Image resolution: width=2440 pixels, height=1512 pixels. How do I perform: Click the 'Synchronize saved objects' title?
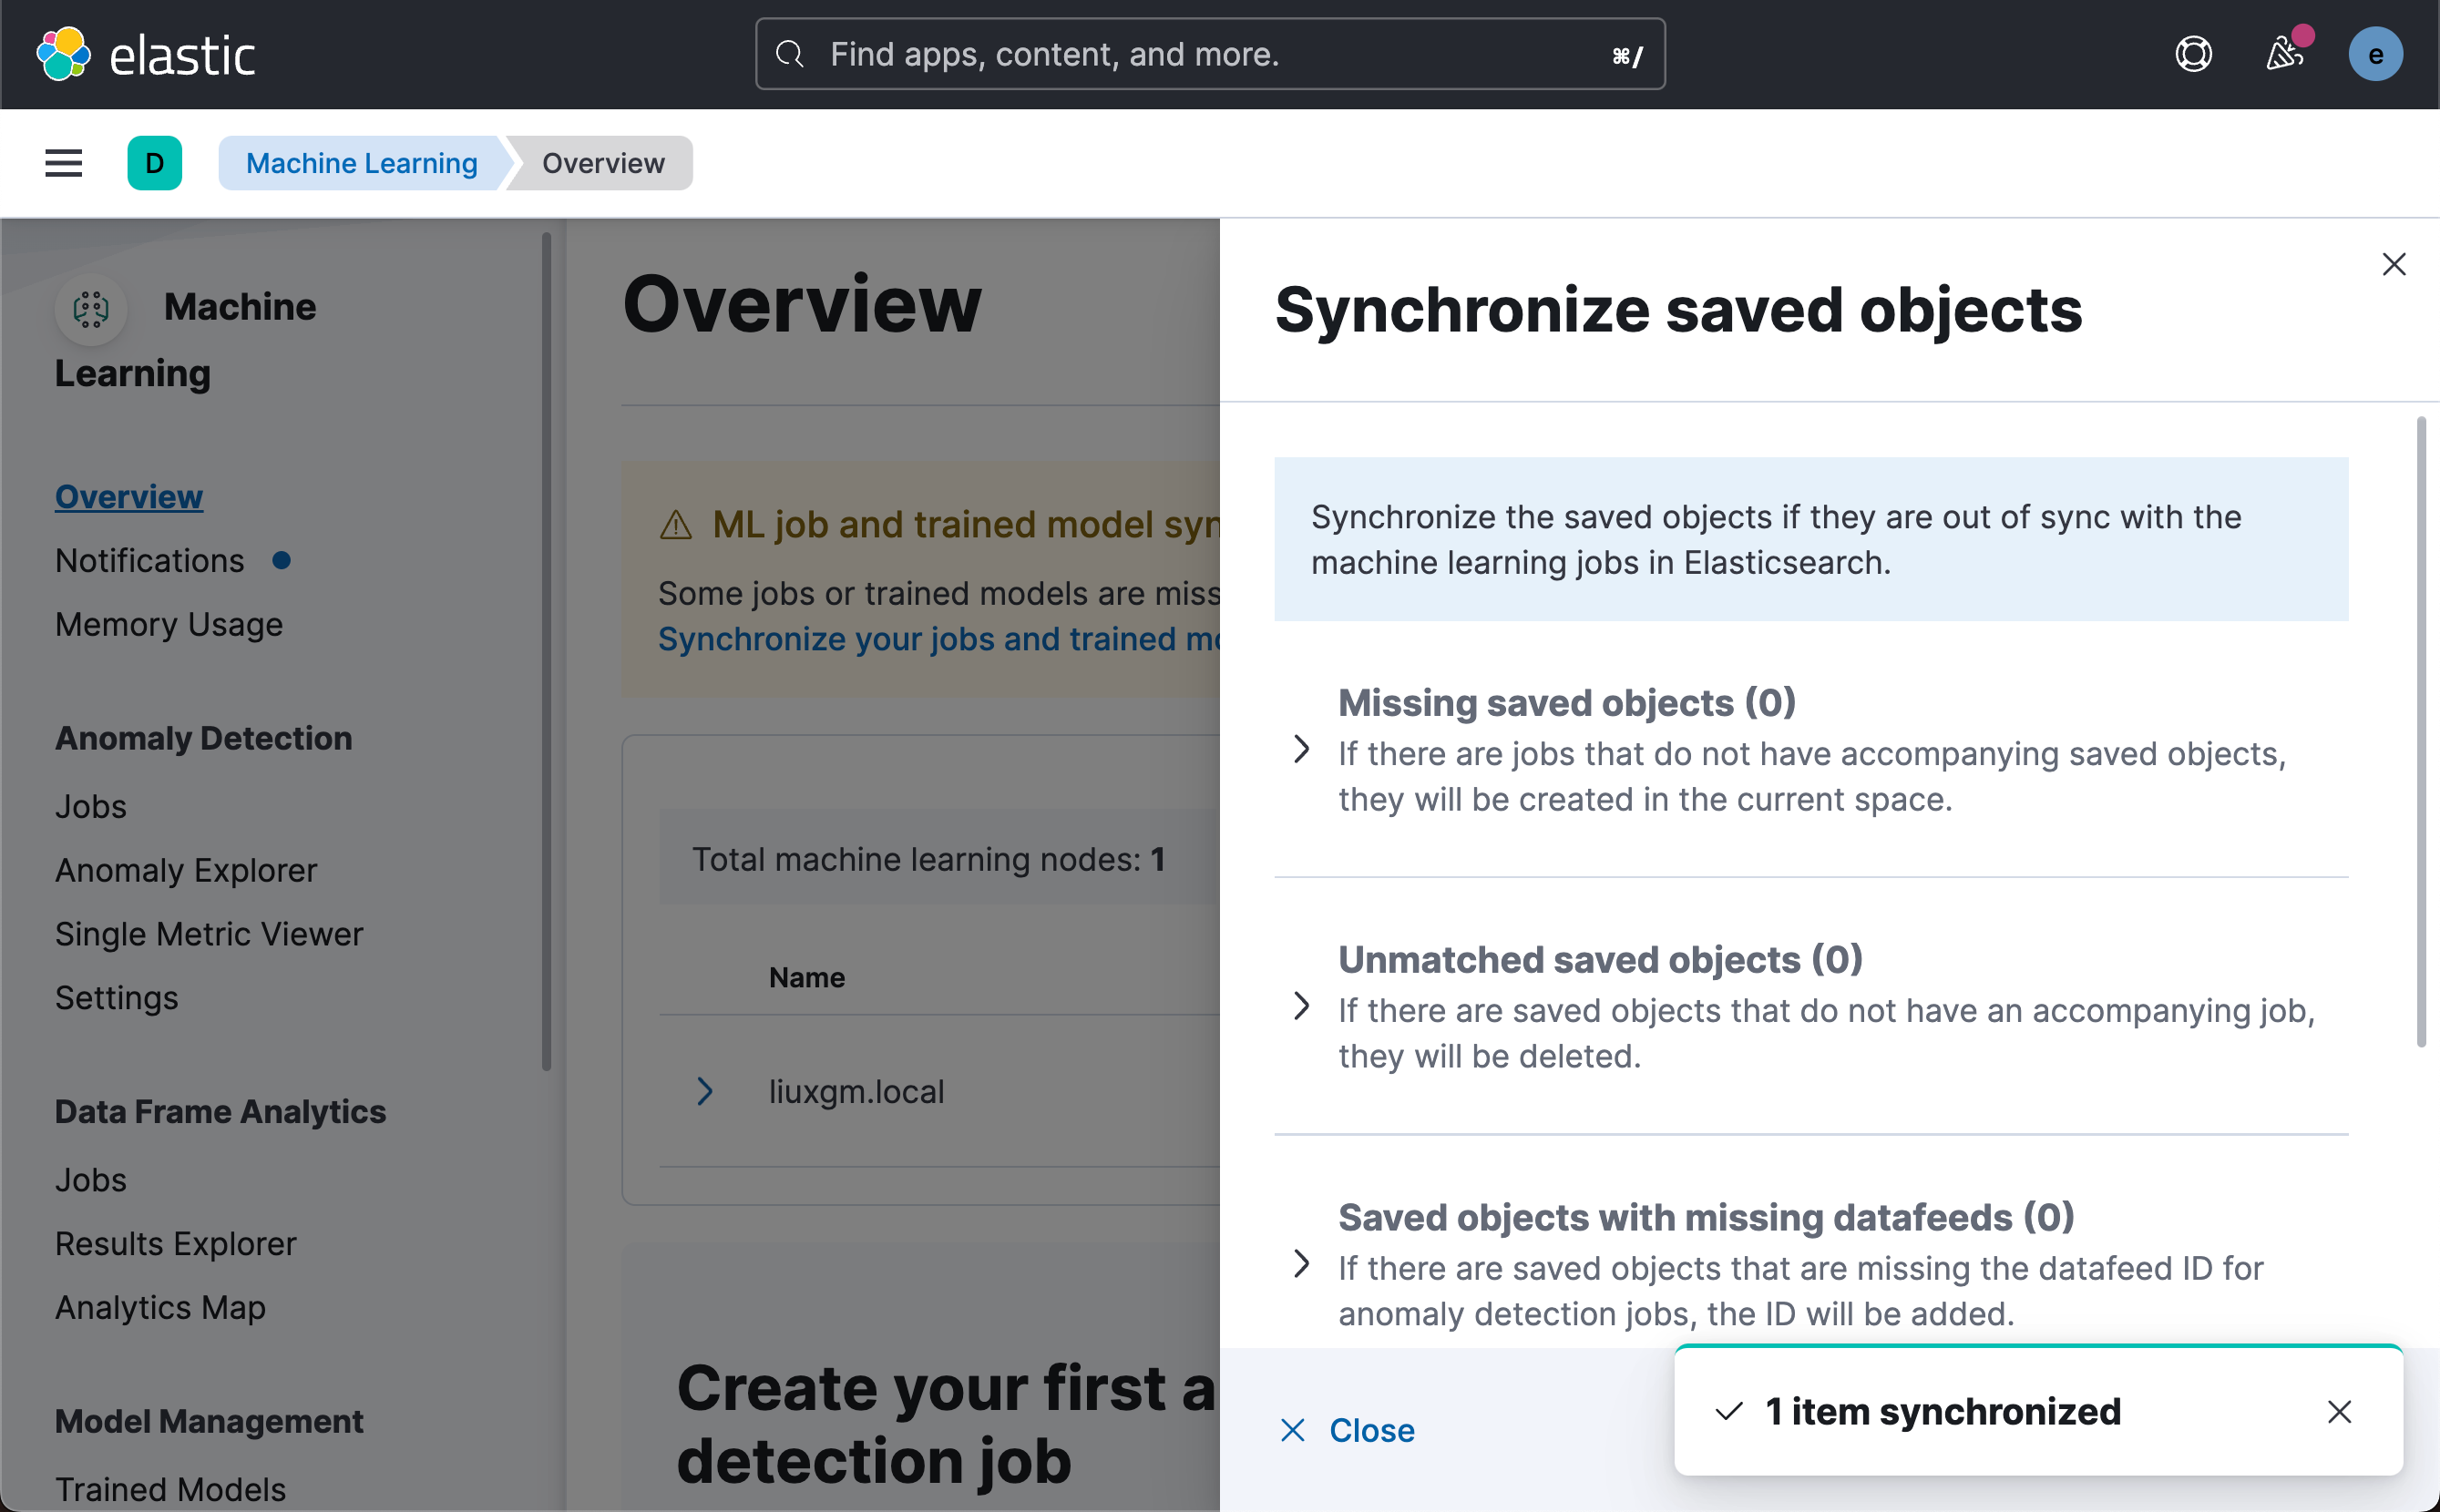(1679, 310)
